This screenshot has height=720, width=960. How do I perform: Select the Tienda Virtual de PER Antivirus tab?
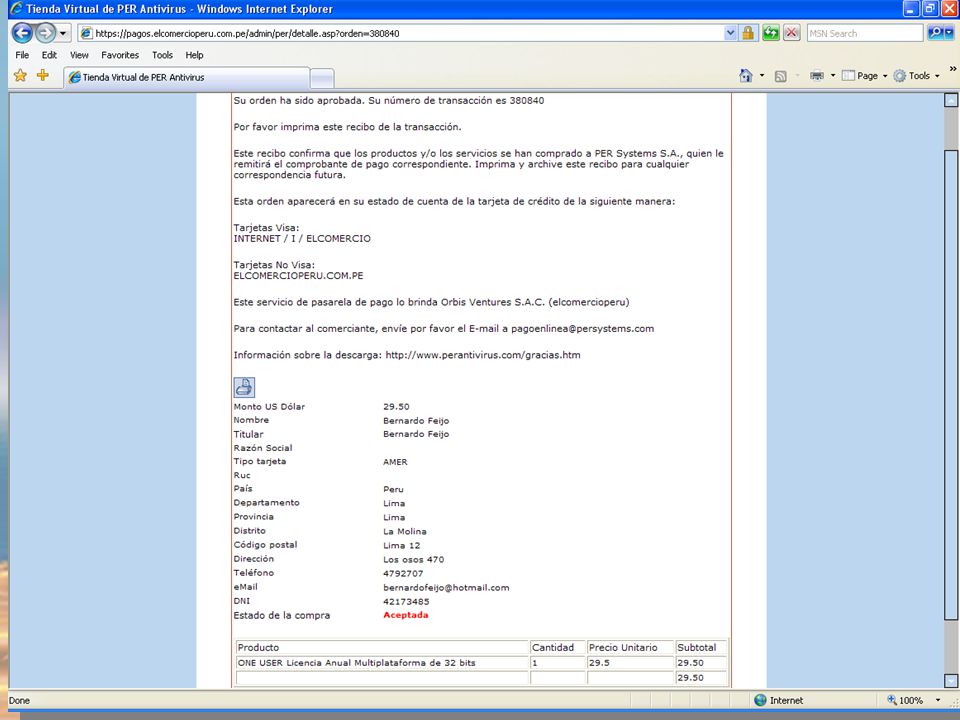pos(186,77)
